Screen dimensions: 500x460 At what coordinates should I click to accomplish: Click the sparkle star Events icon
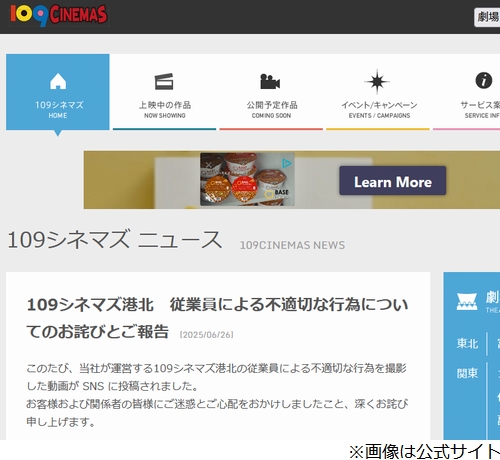[377, 81]
